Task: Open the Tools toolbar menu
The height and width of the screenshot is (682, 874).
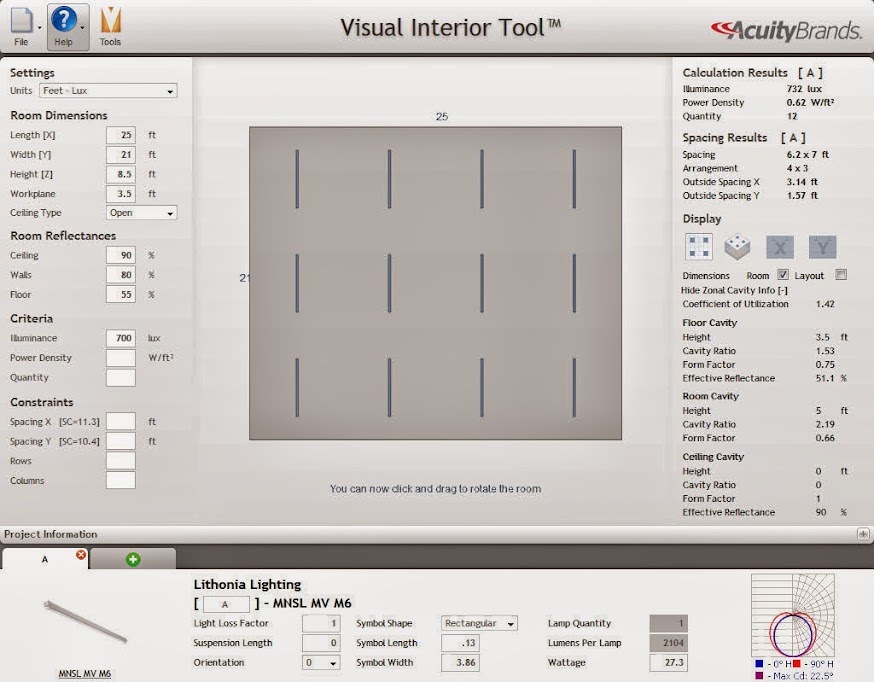Action: 110,26
